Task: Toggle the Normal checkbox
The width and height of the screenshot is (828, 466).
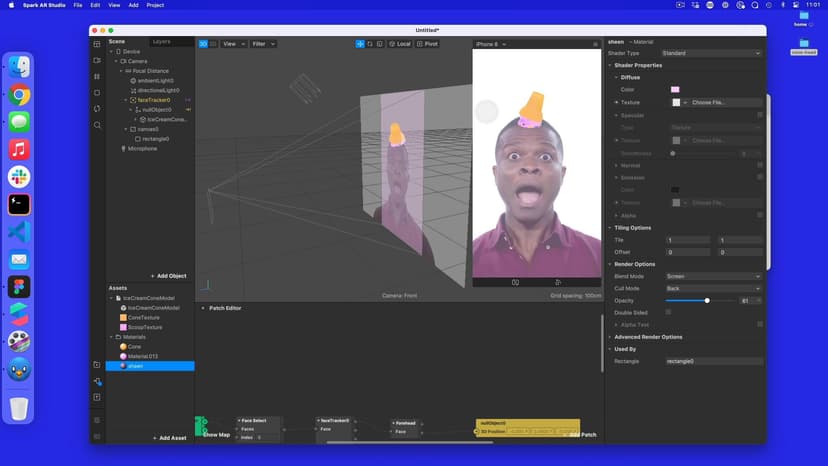Action: click(760, 165)
